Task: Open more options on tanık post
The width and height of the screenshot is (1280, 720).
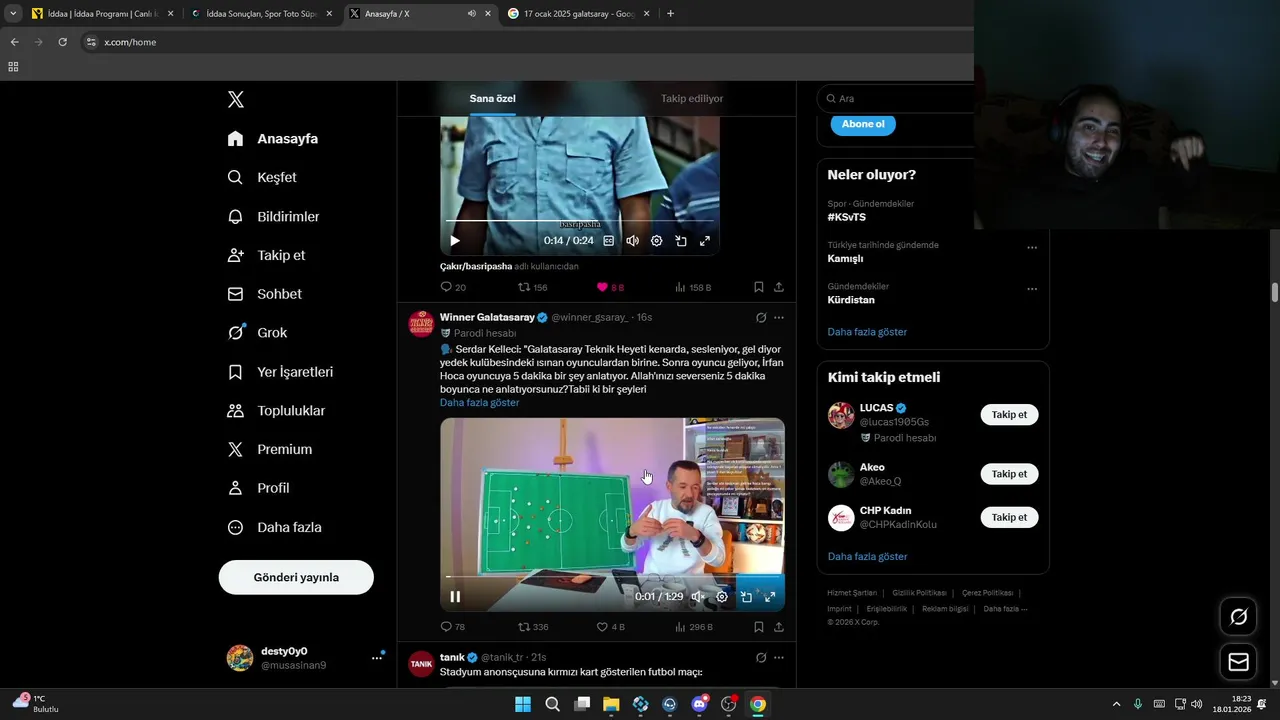Action: (x=779, y=658)
